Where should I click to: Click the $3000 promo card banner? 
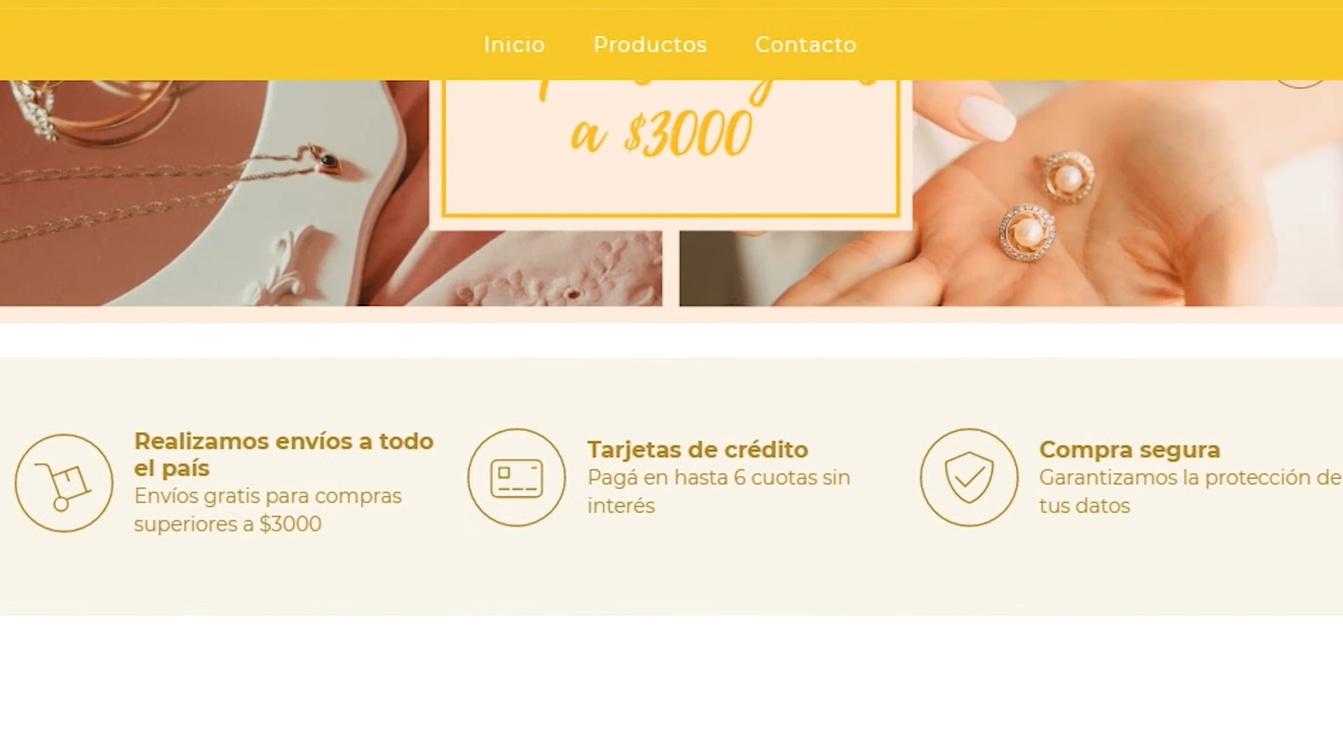(670, 152)
